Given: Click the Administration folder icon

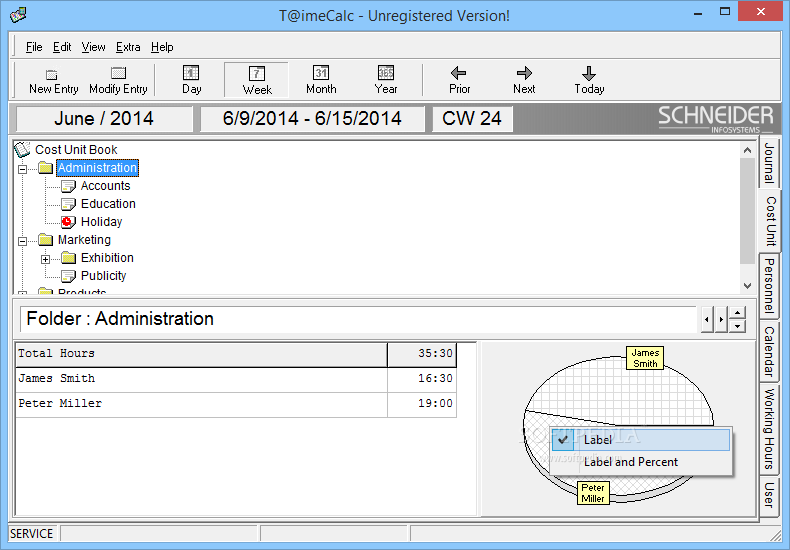Looking at the screenshot, I should pyautogui.click(x=46, y=168).
